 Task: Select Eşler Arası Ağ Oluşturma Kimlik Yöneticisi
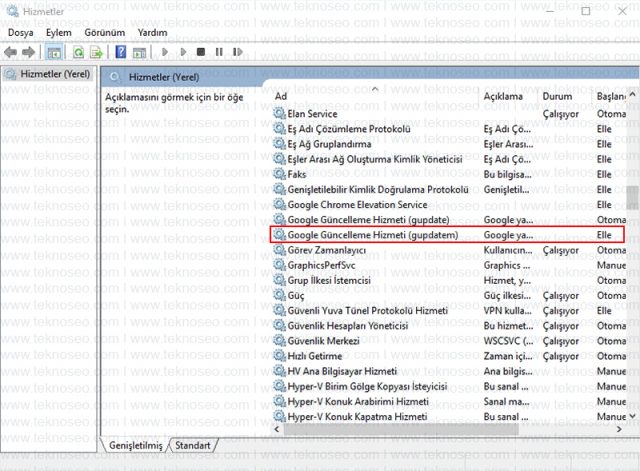(449, 159)
